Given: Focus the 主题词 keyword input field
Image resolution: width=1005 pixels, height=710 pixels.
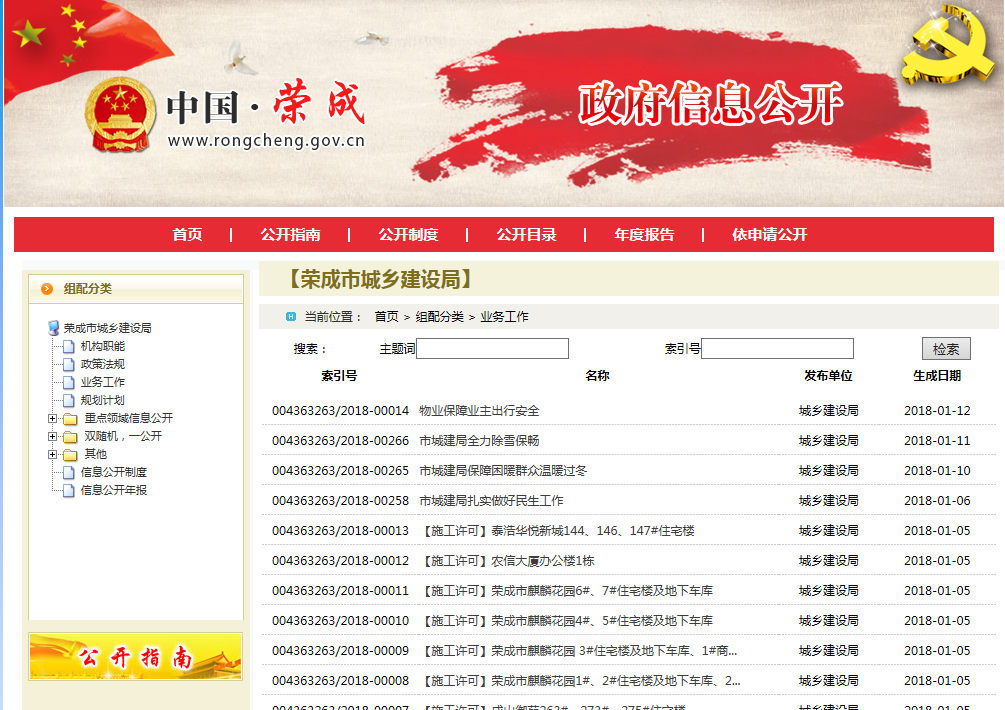Looking at the screenshot, I should [492, 349].
